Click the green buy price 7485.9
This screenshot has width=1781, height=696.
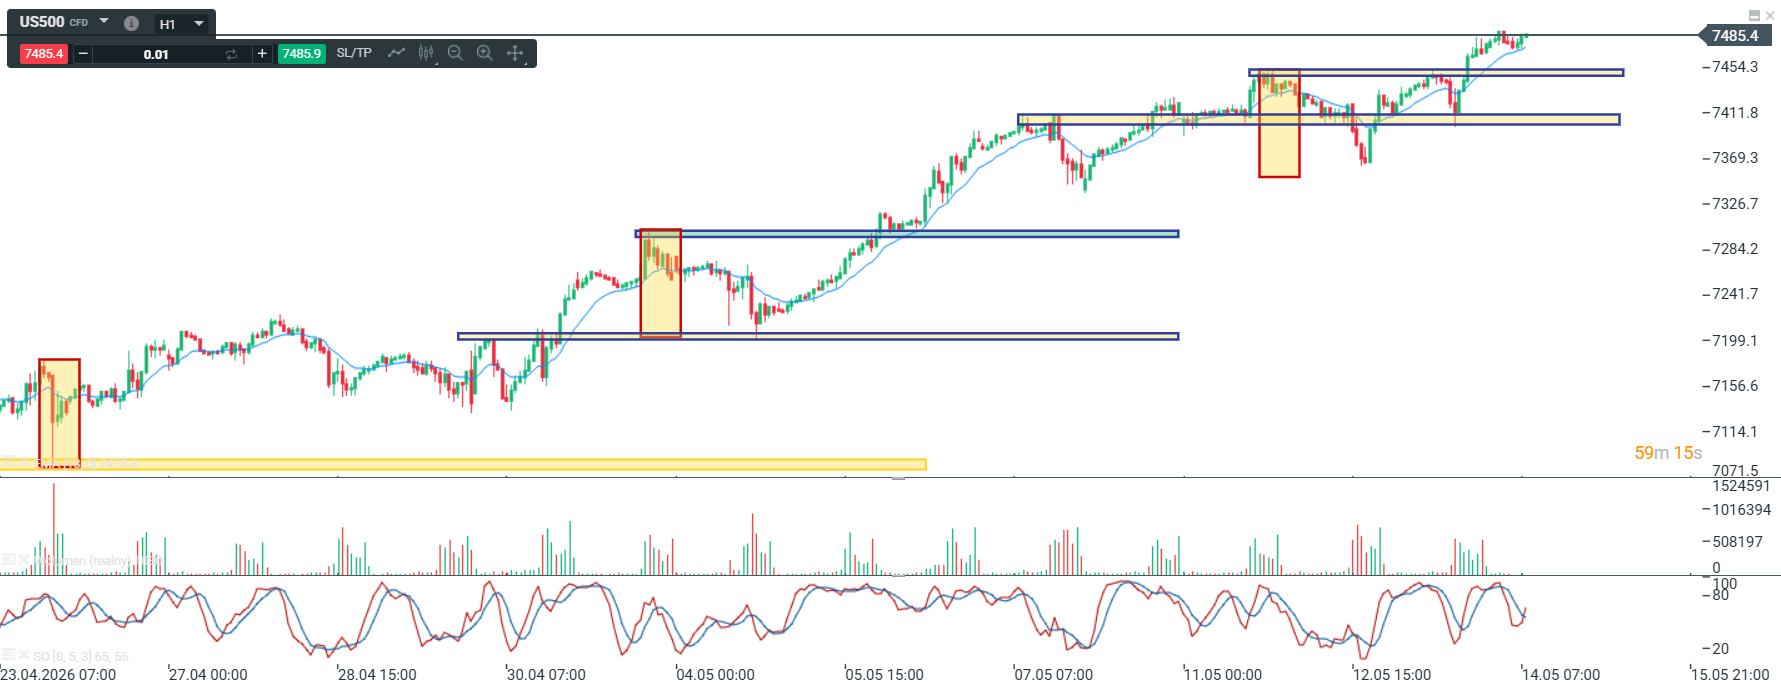pos(301,54)
